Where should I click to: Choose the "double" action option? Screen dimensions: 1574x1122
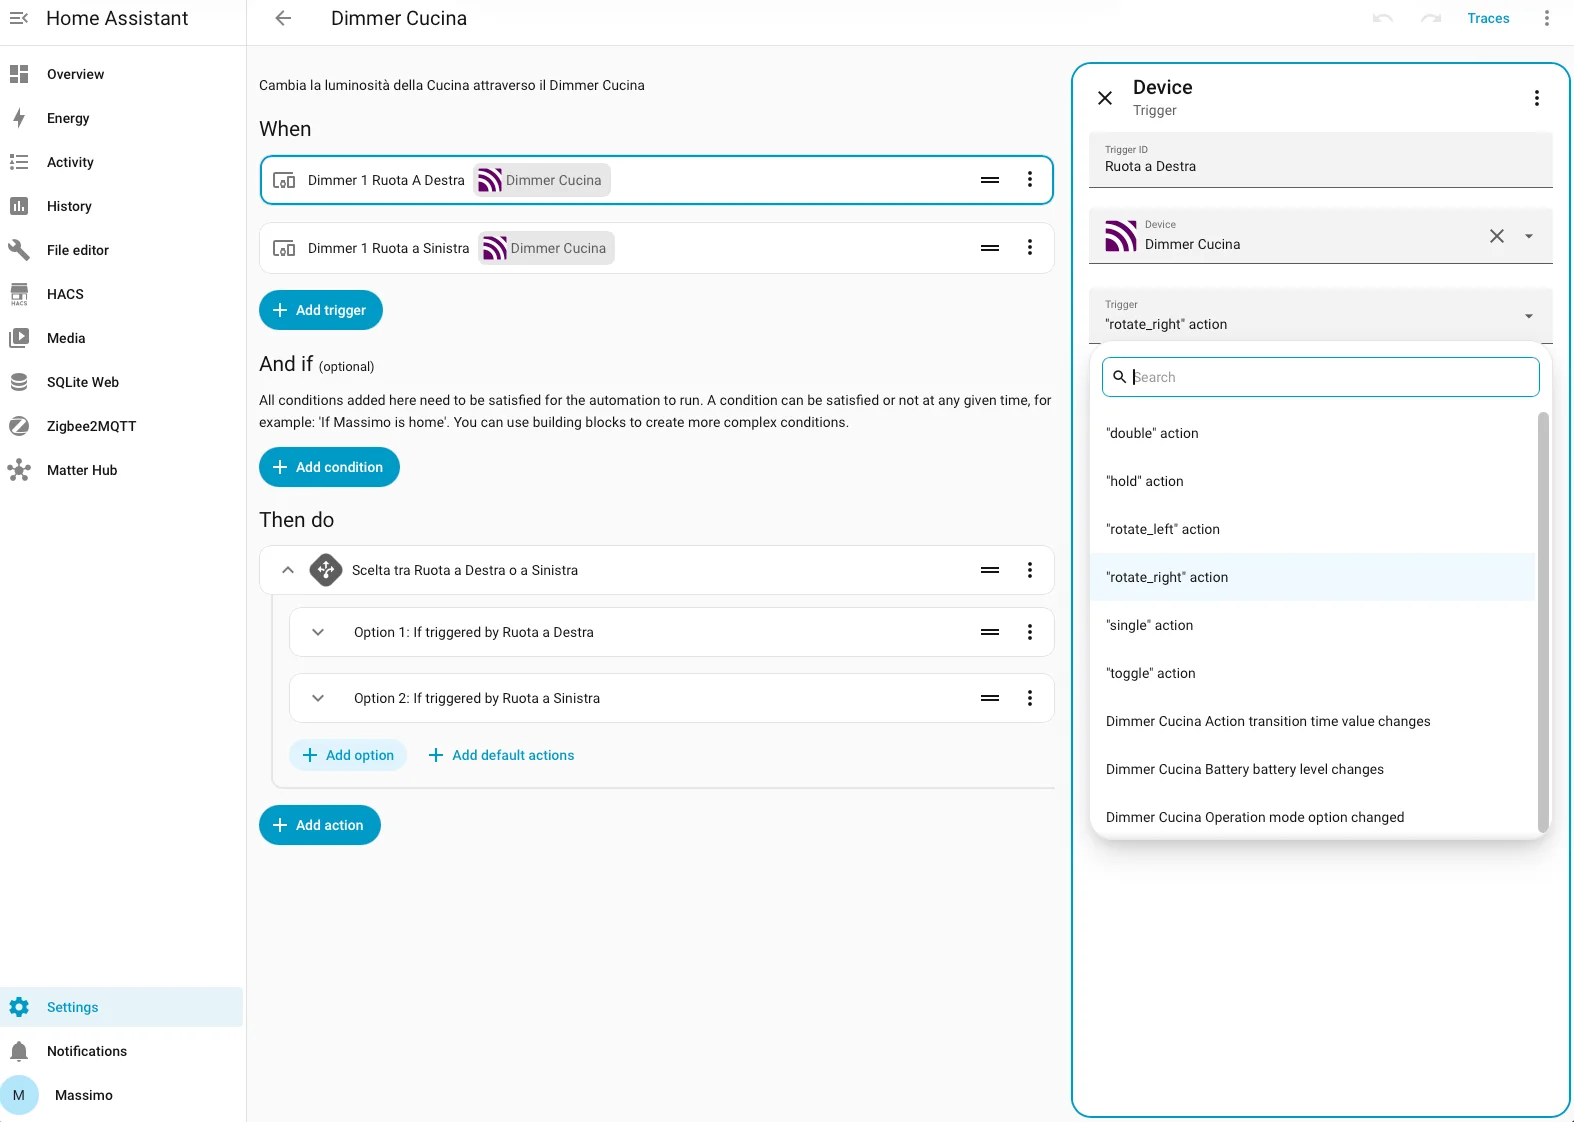click(x=1313, y=433)
